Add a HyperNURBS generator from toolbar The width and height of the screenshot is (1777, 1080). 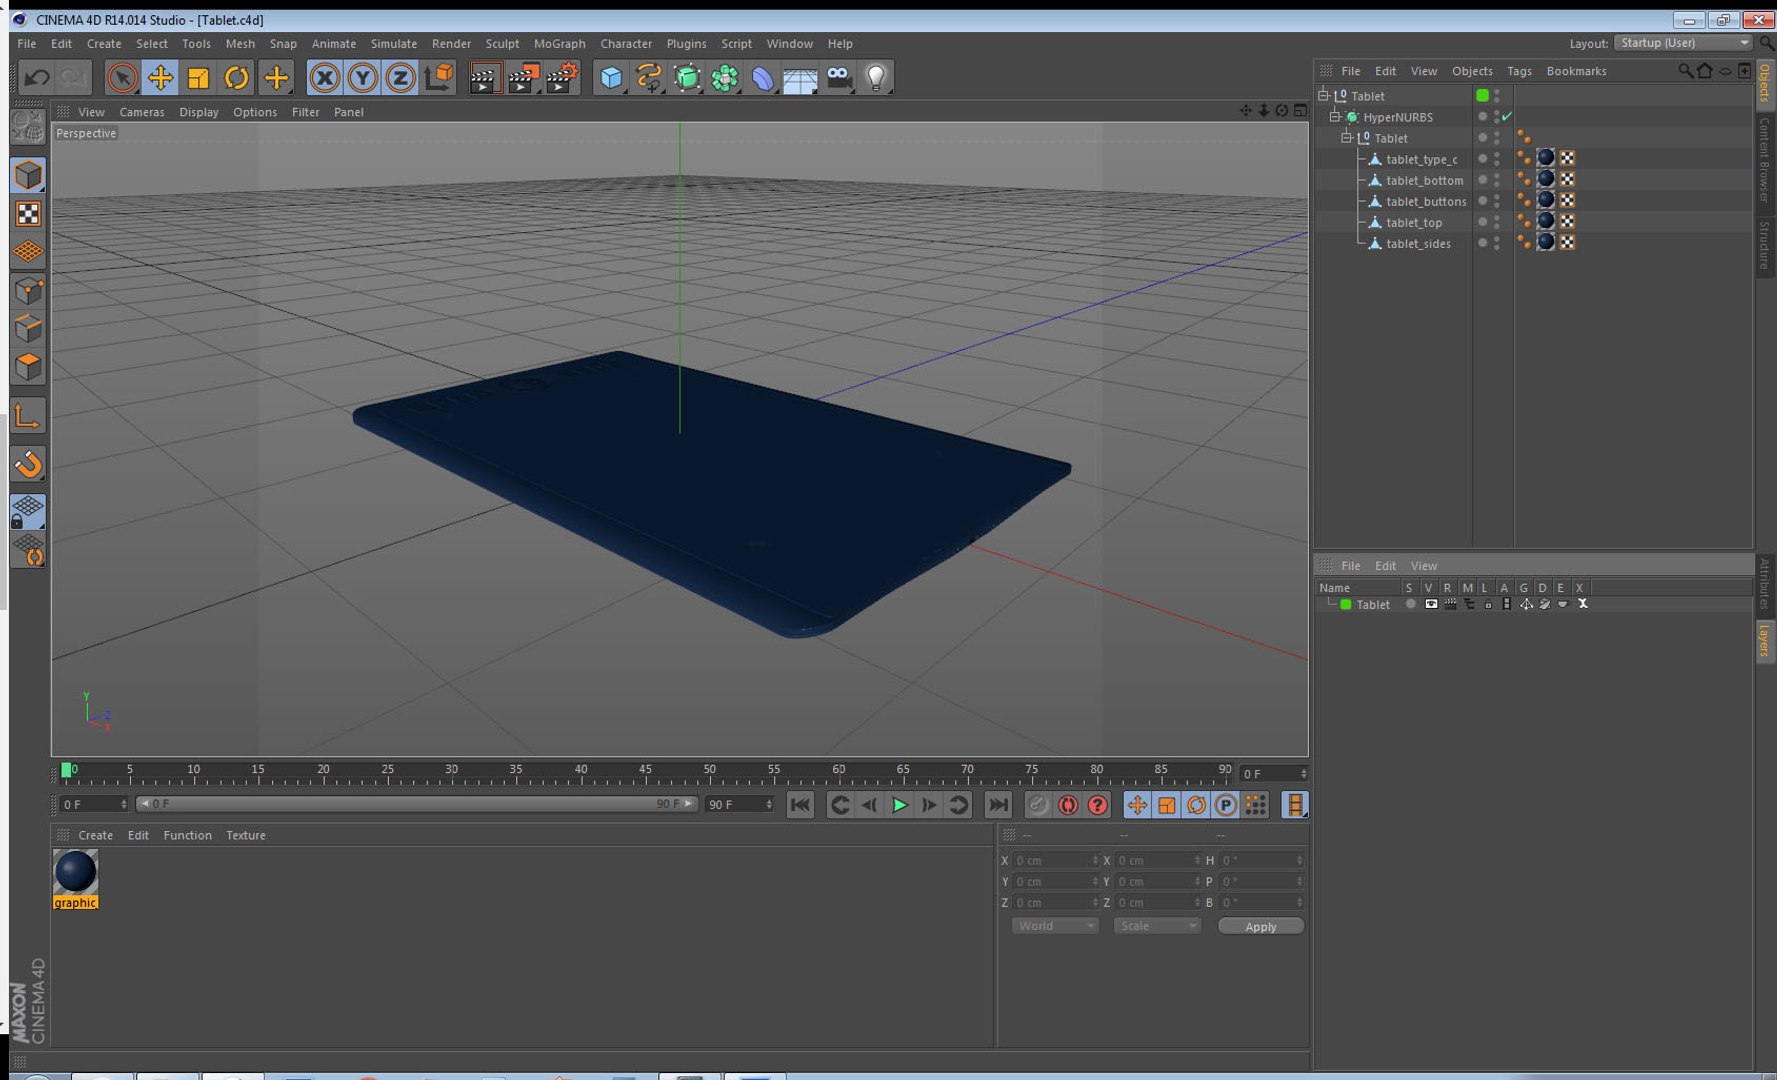tap(687, 77)
